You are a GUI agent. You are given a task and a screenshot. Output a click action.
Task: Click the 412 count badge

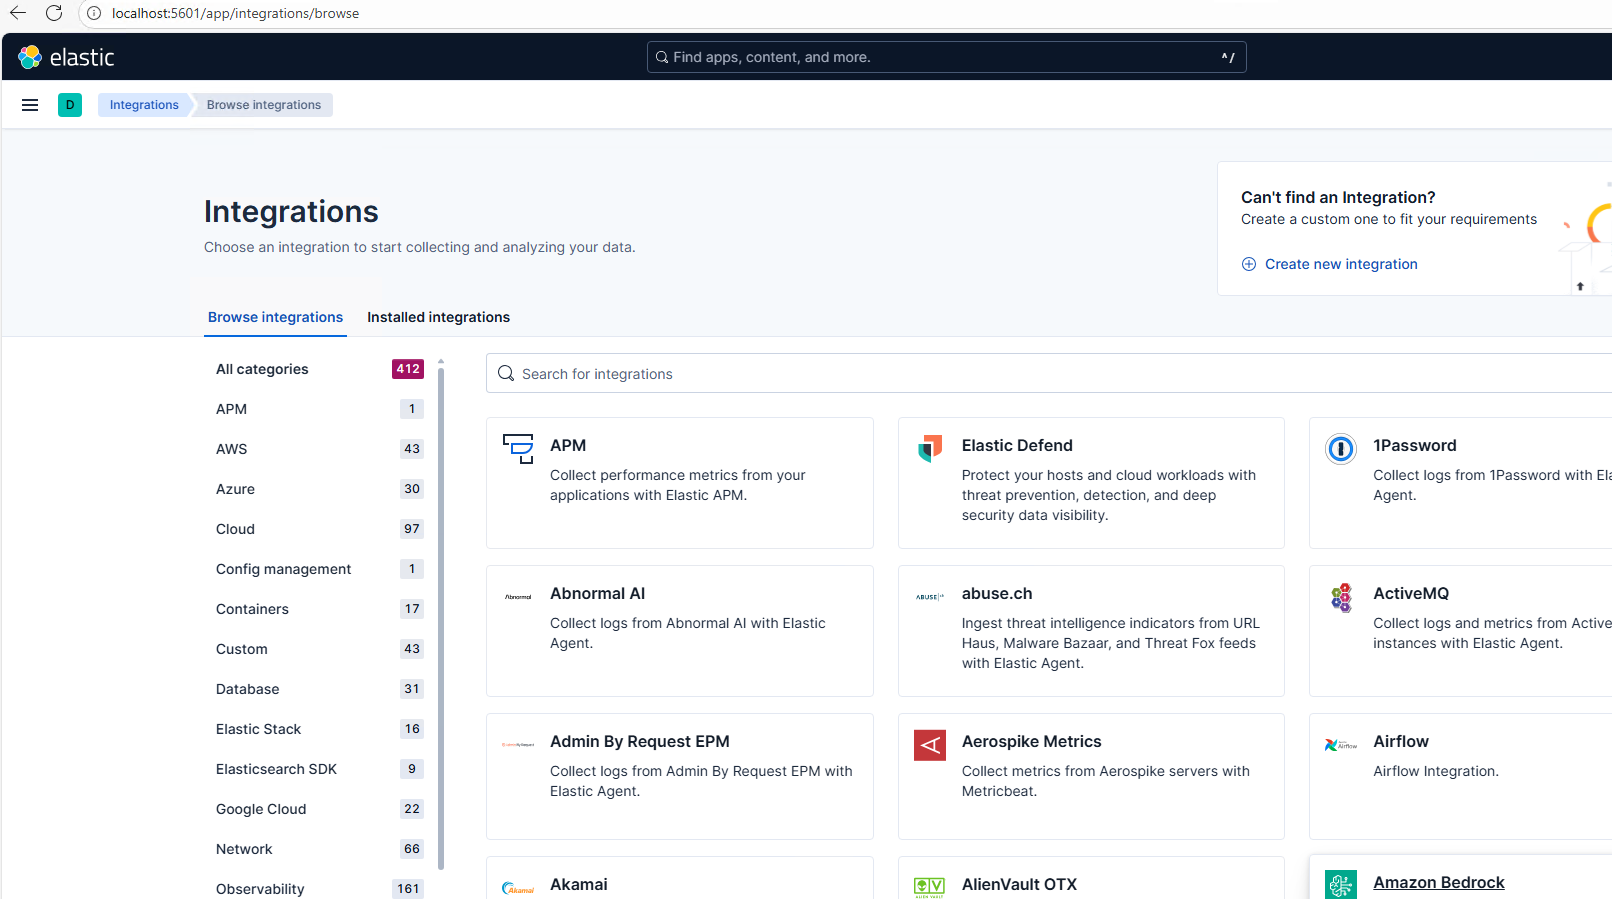(408, 369)
